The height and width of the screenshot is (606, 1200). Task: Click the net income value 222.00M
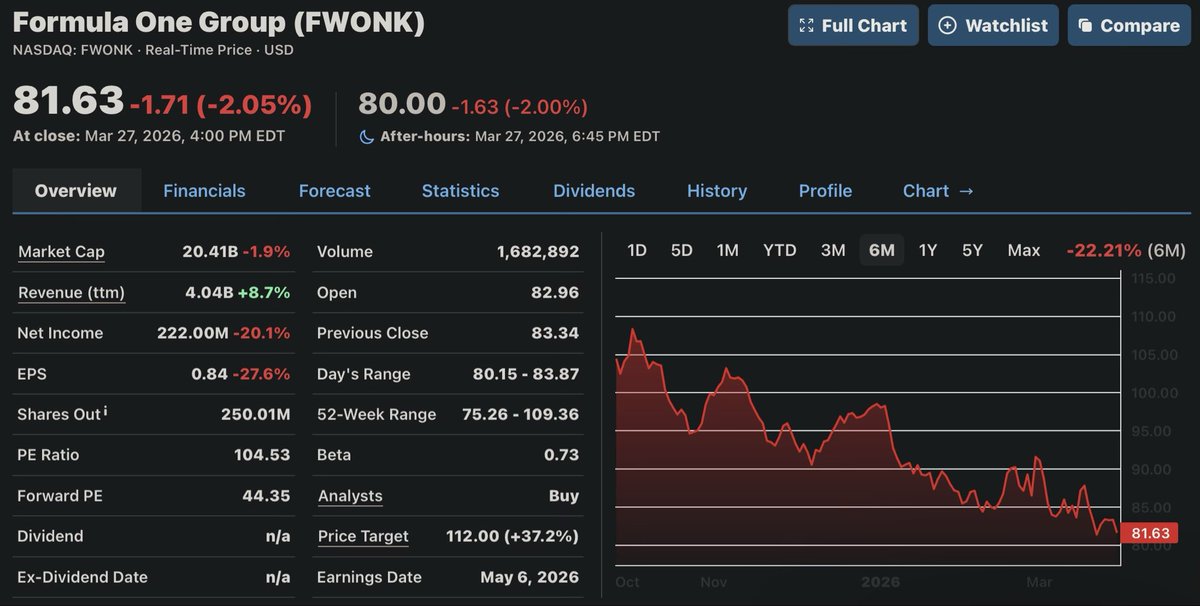[x=193, y=333]
